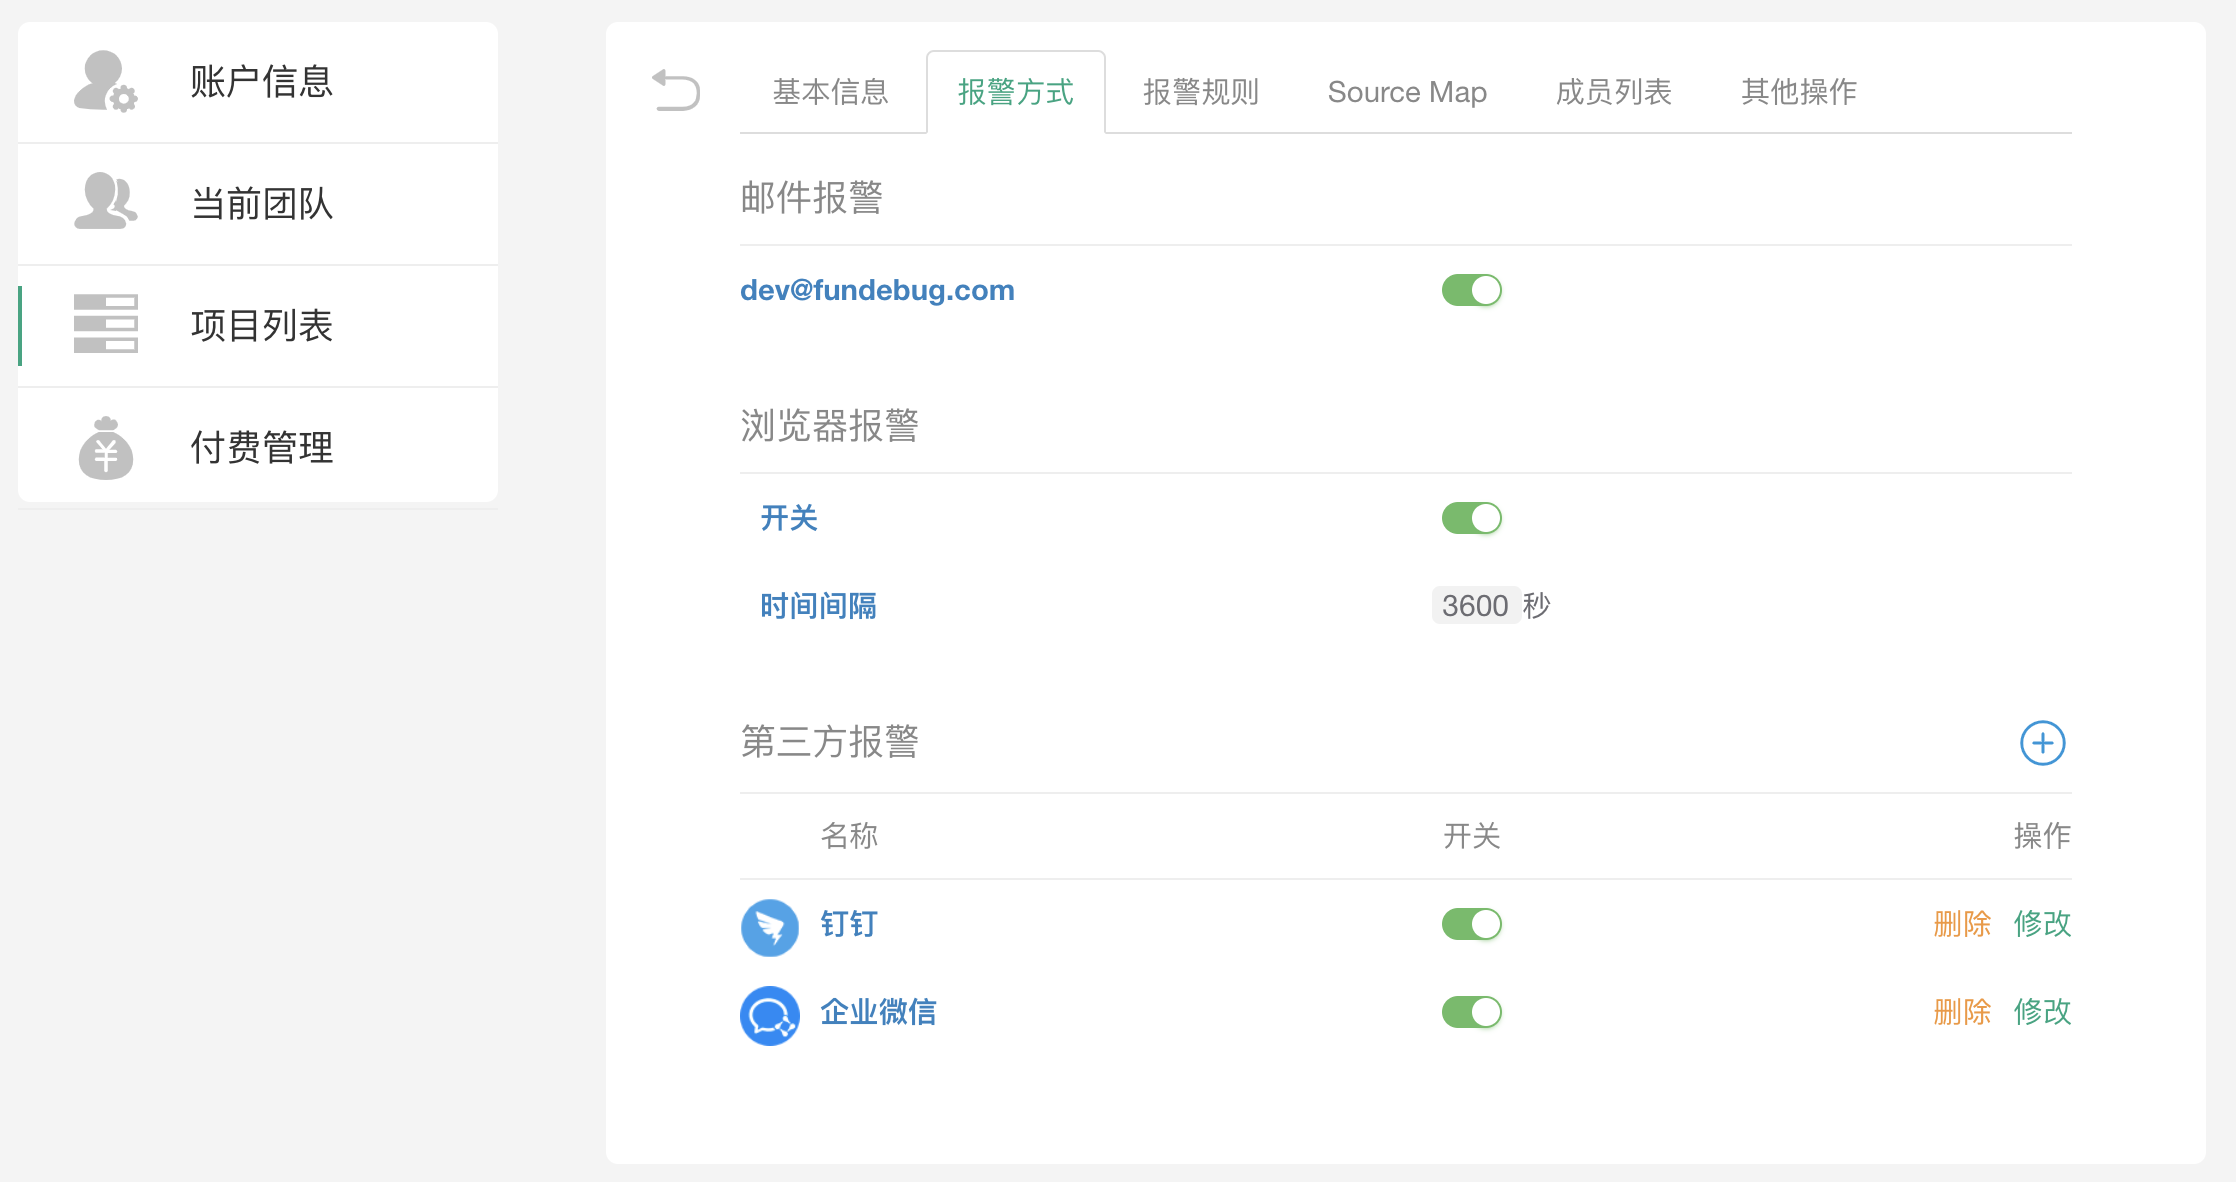
Task: Toggle email alert for dev@fundebug.com
Action: (1471, 290)
